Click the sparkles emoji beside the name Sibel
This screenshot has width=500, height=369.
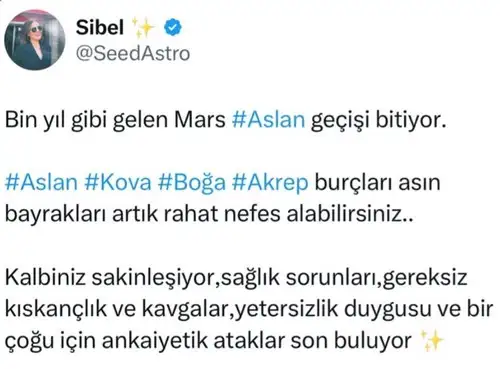coord(143,27)
